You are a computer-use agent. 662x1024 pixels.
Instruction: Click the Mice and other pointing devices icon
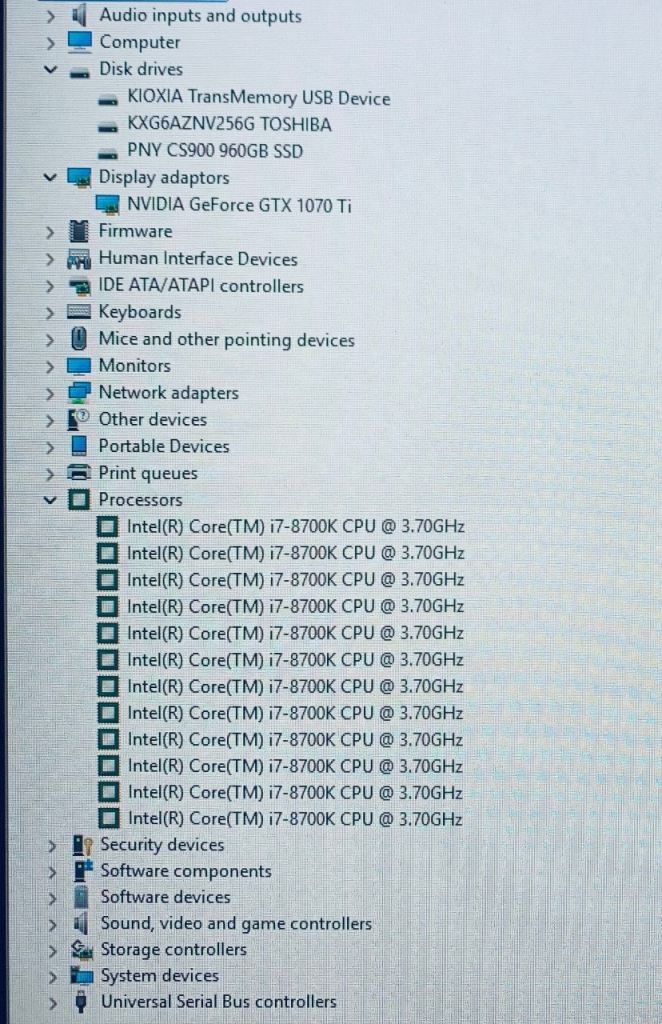click(78, 339)
